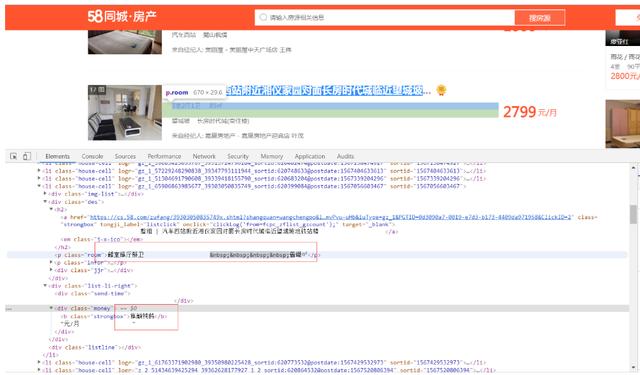This screenshot has width=640, height=375.
Task: Open the Performance tab
Action: pos(164,156)
